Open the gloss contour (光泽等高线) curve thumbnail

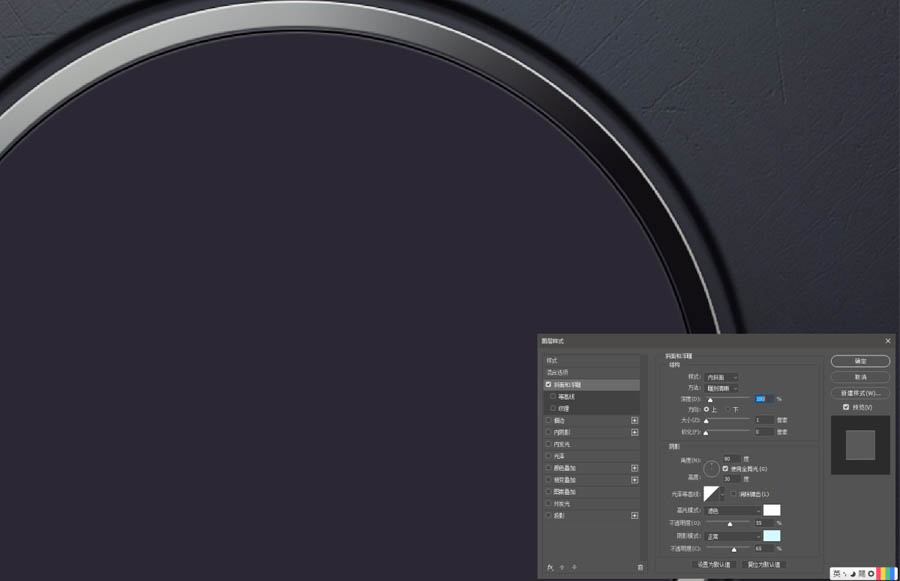[x=711, y=494]
